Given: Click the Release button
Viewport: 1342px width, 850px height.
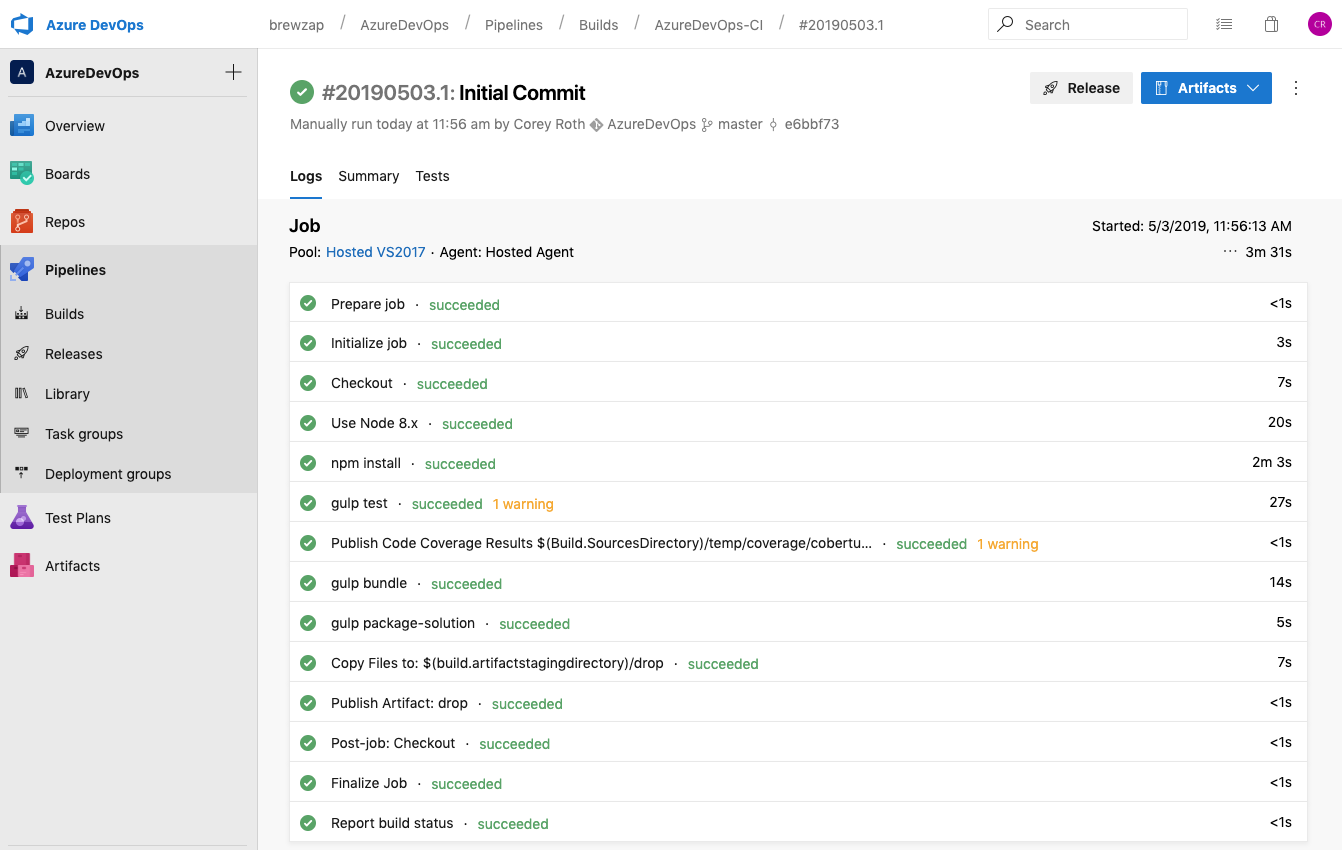Looking at the screenshot, I should (1081, 88).
